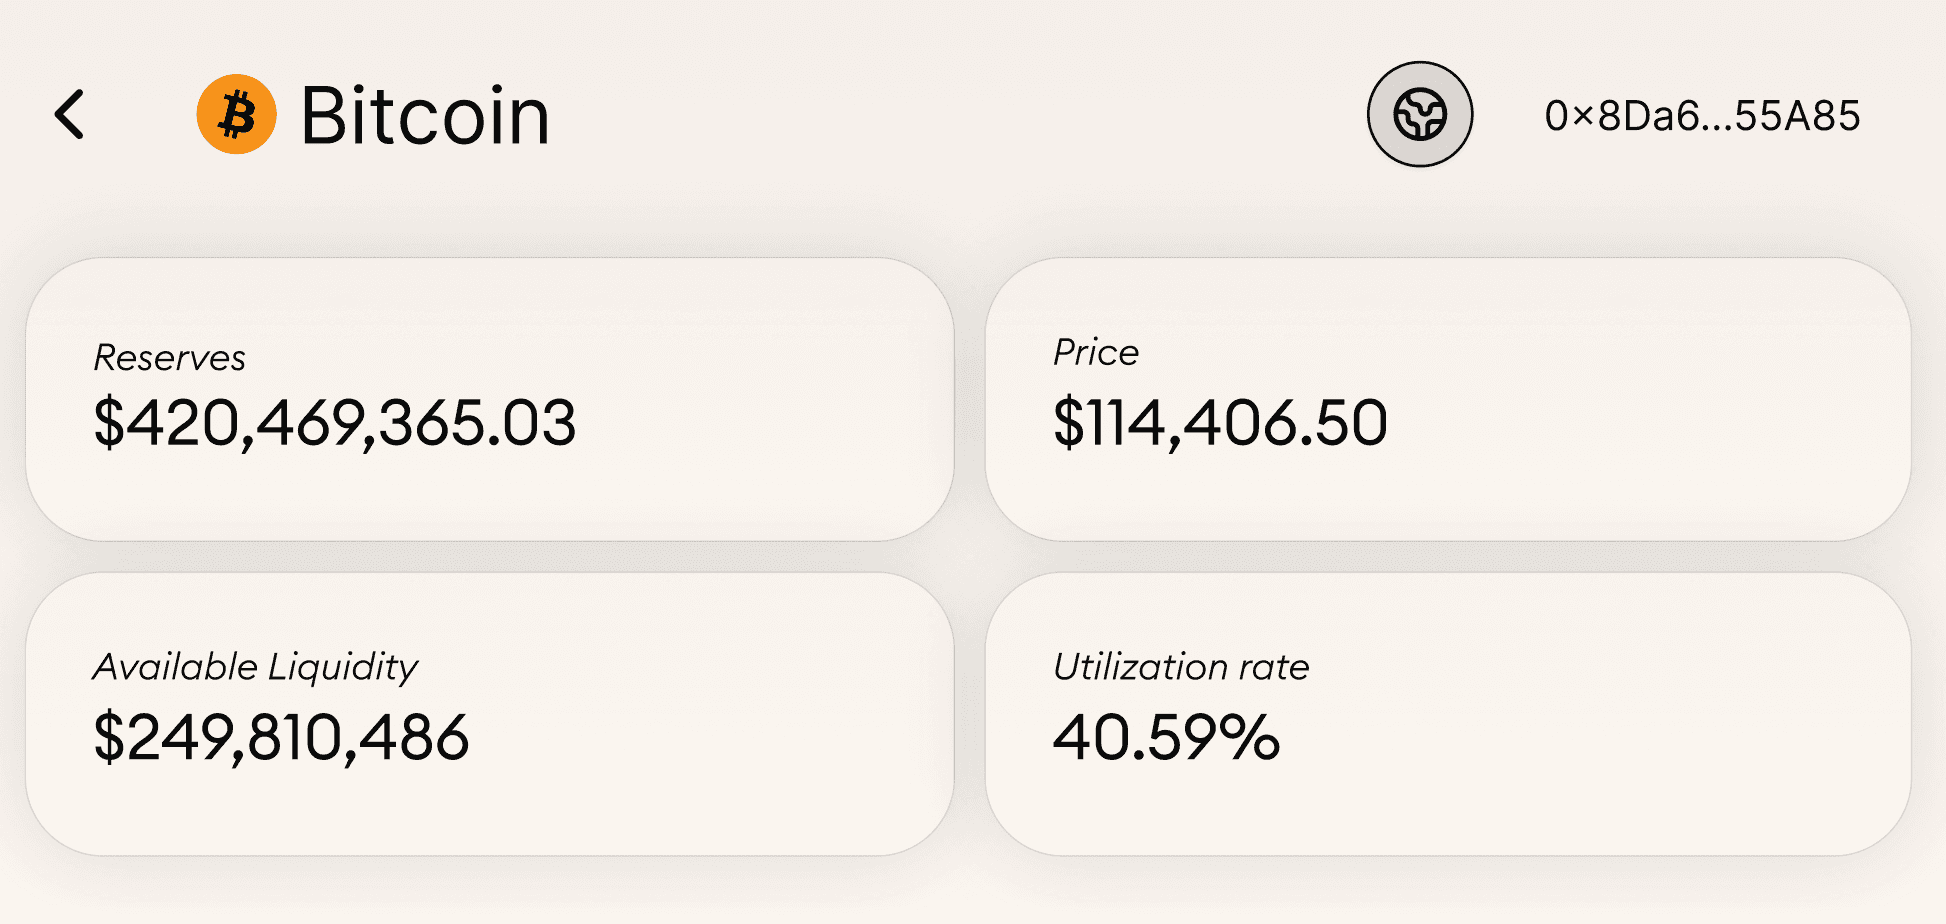Open the wallet avatar icon
This screenshot has height=924, width=1946.
tap(1419, 114)
